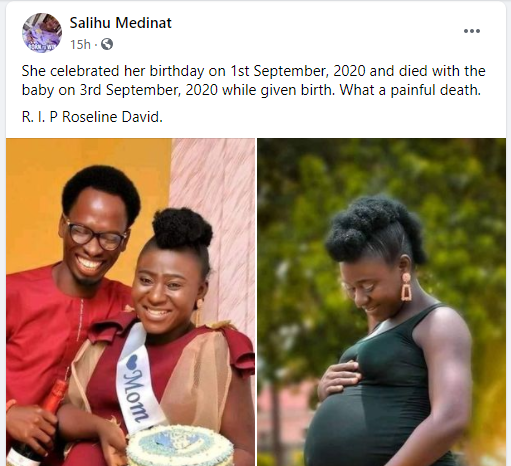511x466 pixels.
Task: Click the woman's peach earring in right photo
Action: (406, 287)
